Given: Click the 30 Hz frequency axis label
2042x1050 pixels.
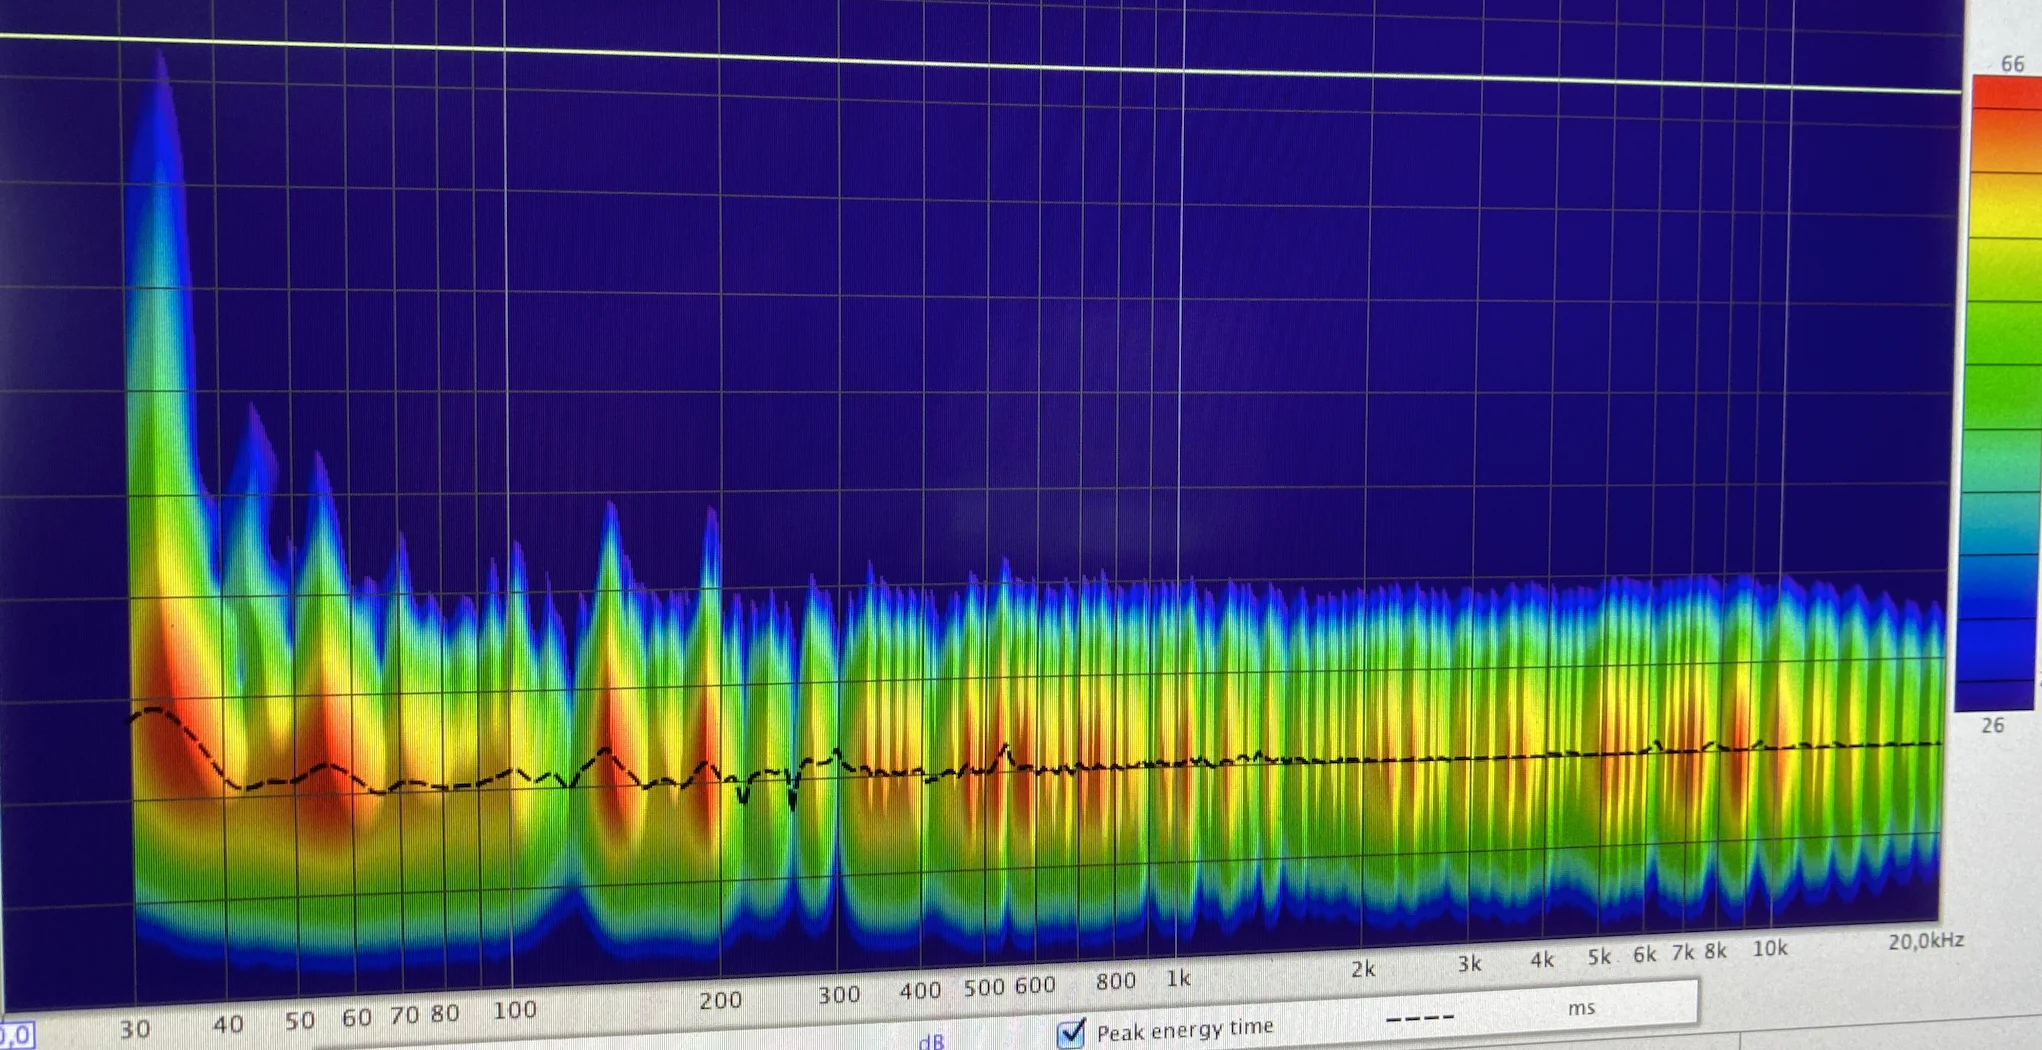Looking at the screenshot, I should [x=135, y=1029].
